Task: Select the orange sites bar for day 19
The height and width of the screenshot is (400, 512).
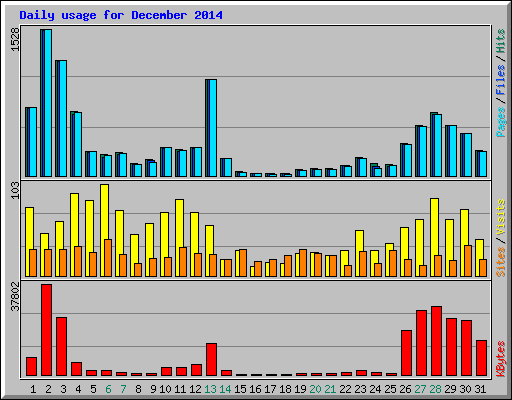Action: point(303,263)
